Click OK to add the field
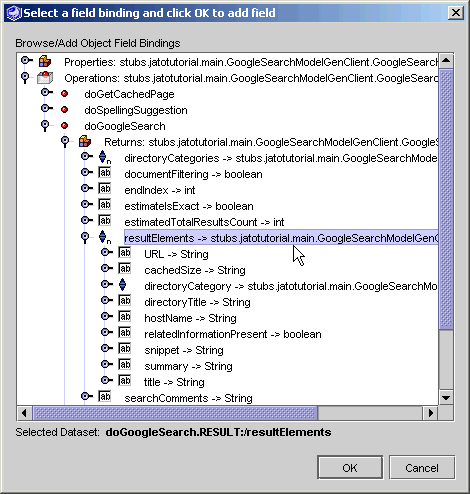Screen dimensions: 470x494 (x=350, y=468)
